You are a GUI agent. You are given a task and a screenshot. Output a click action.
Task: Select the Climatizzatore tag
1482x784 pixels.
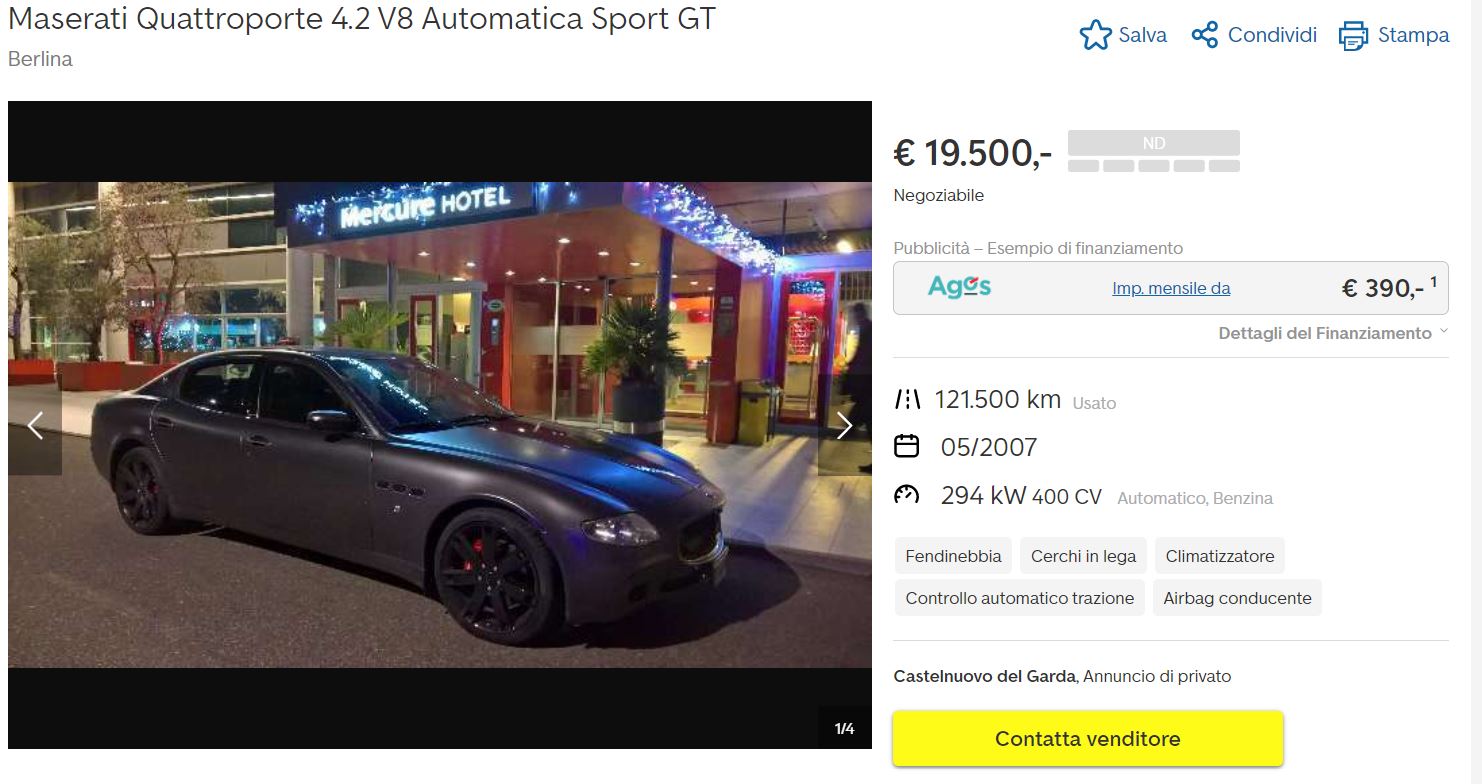(1220, 556)
